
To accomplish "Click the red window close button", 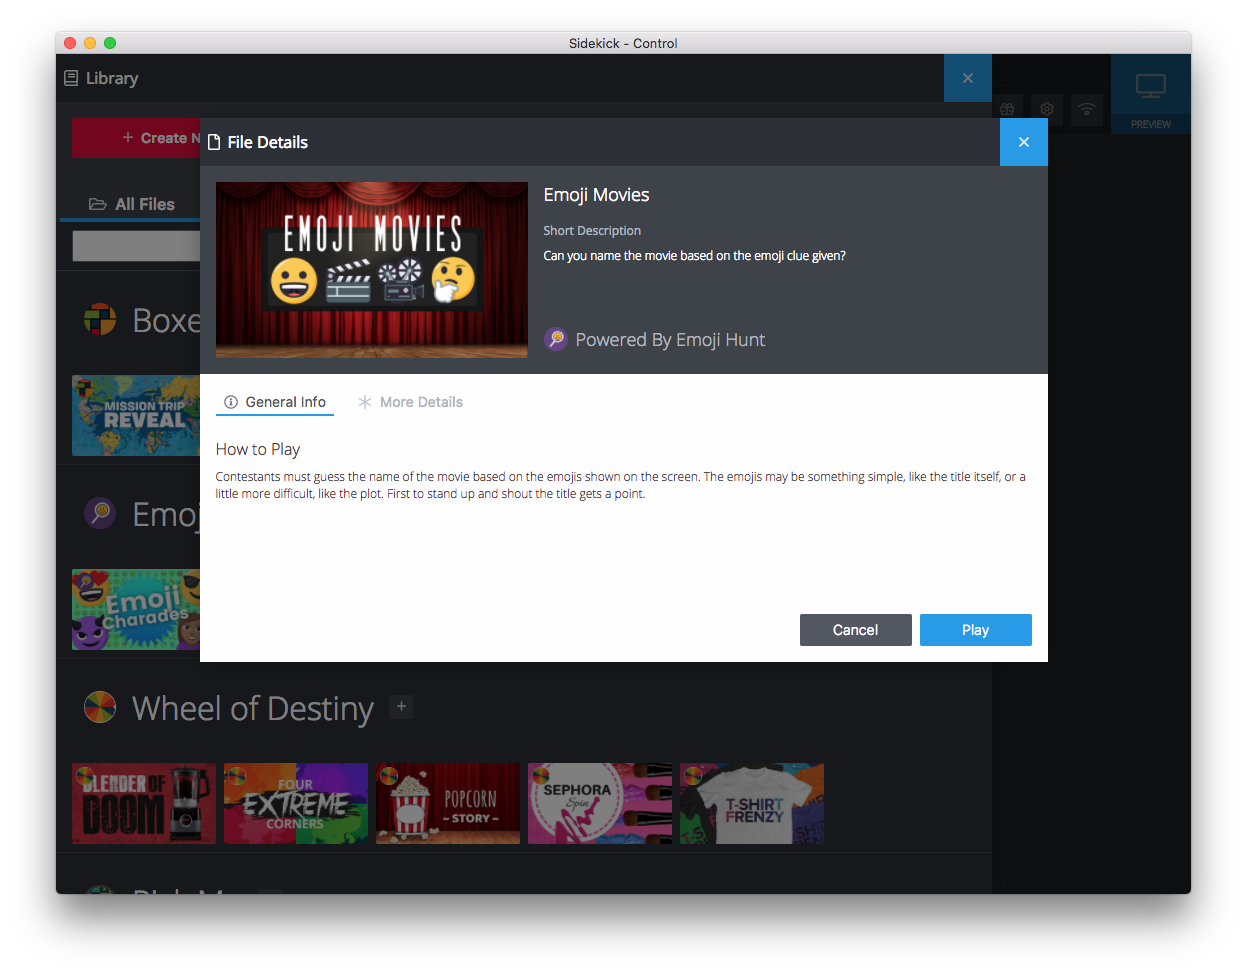I will coord(70,43).
